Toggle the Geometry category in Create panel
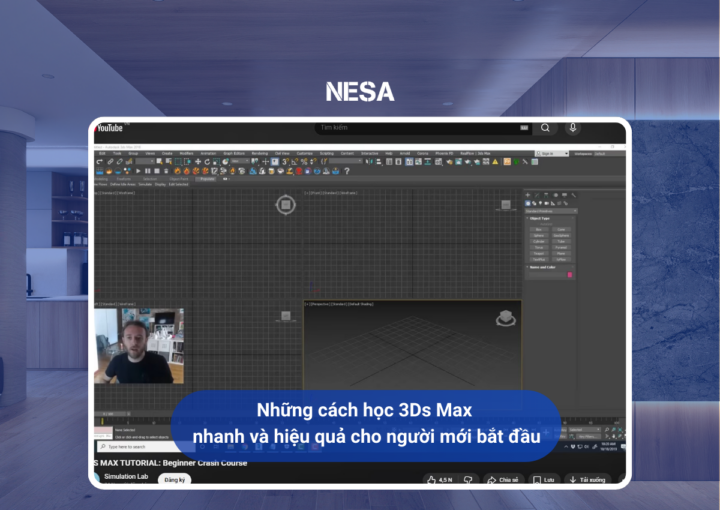The height and width of the screenshot is (510, 720). [529, 203]
